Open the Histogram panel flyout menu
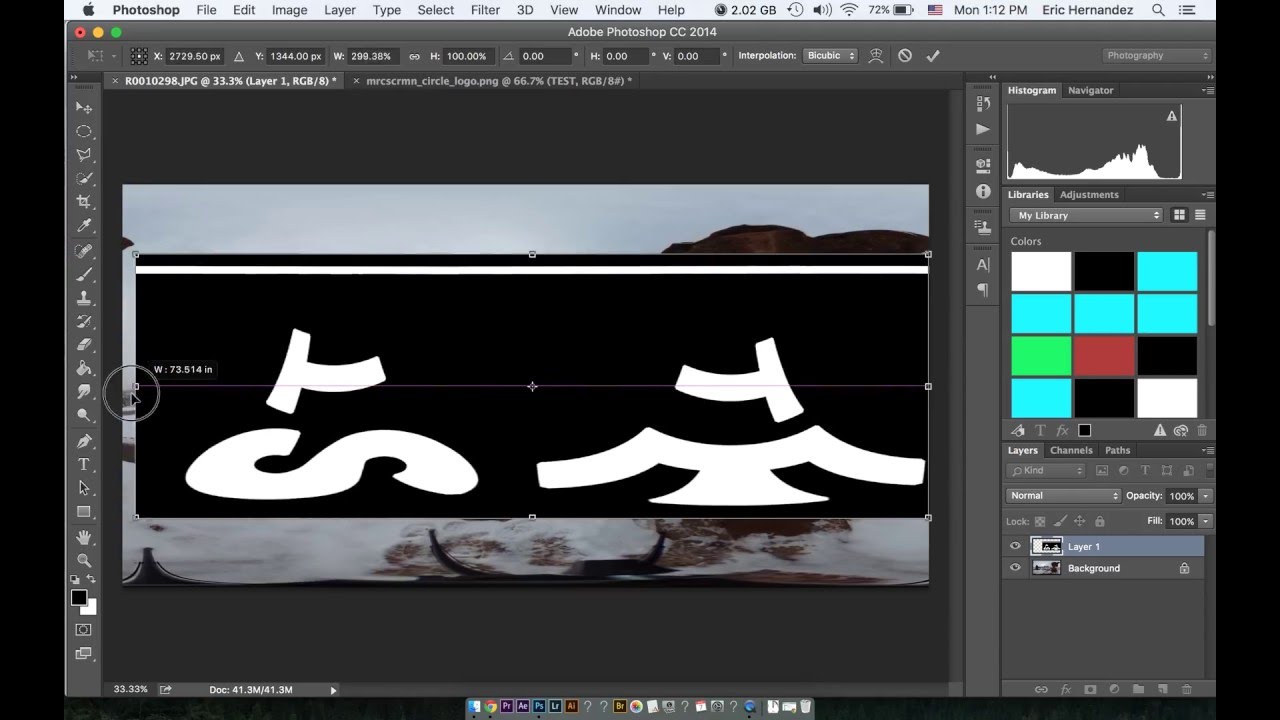 (x=1206, y=90)
